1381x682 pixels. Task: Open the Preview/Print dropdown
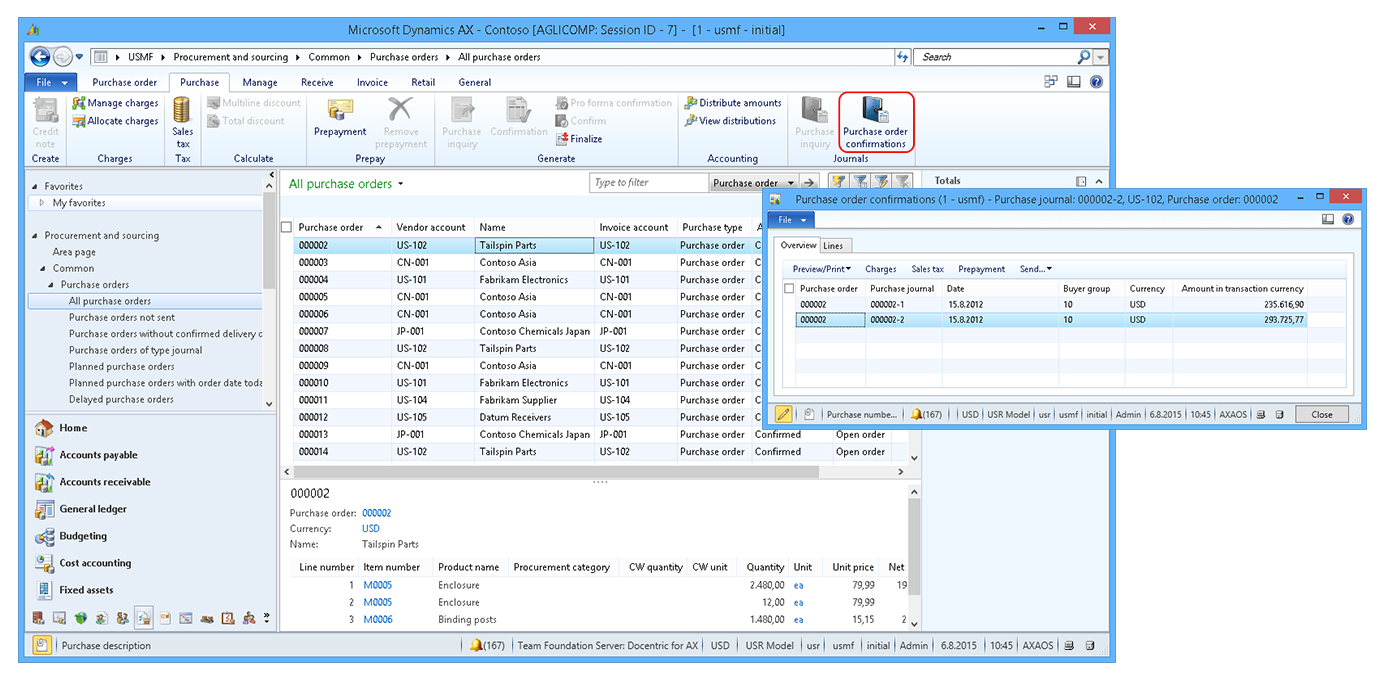click(822, 269)
